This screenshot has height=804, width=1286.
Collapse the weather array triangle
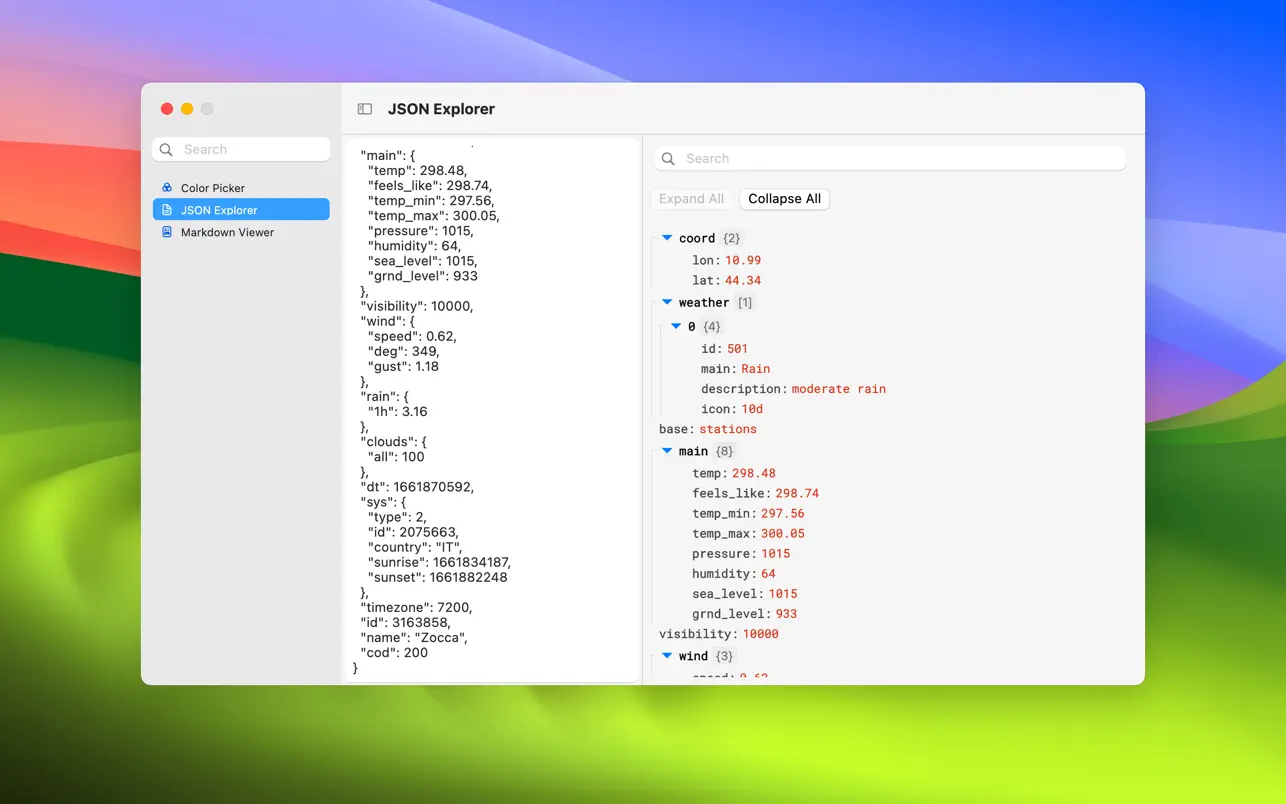click(x=667, y=302)
